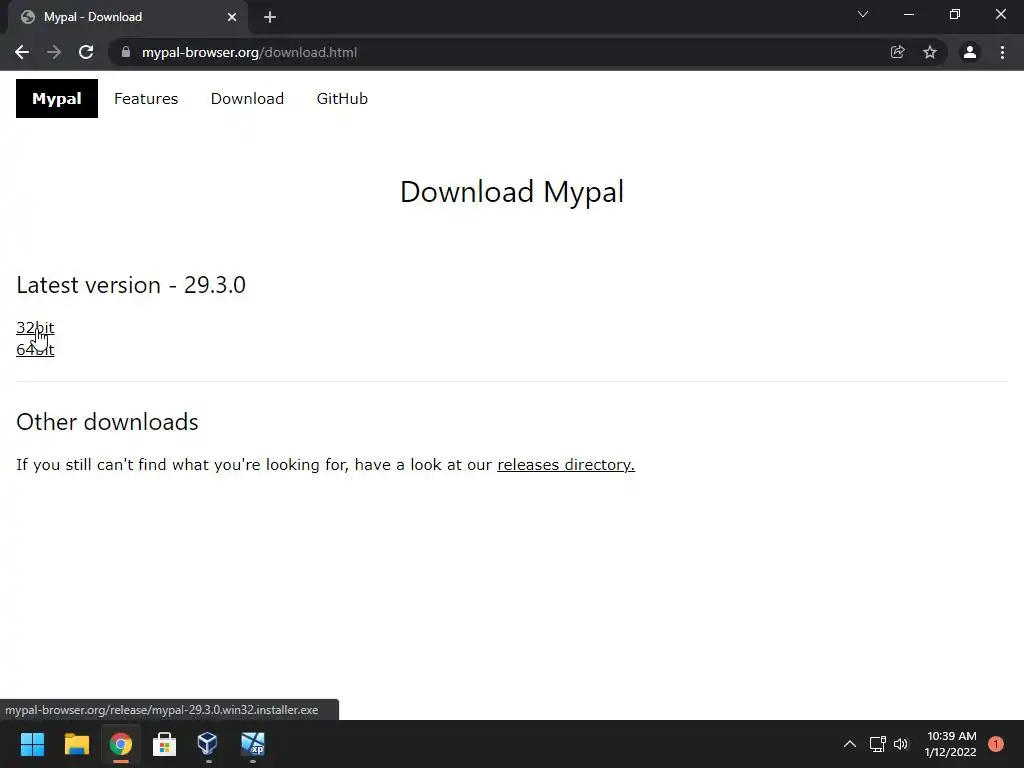Download the 32bit installer link
The image size is (1024, 768).
pyautogui.click(x=35, y=327)
